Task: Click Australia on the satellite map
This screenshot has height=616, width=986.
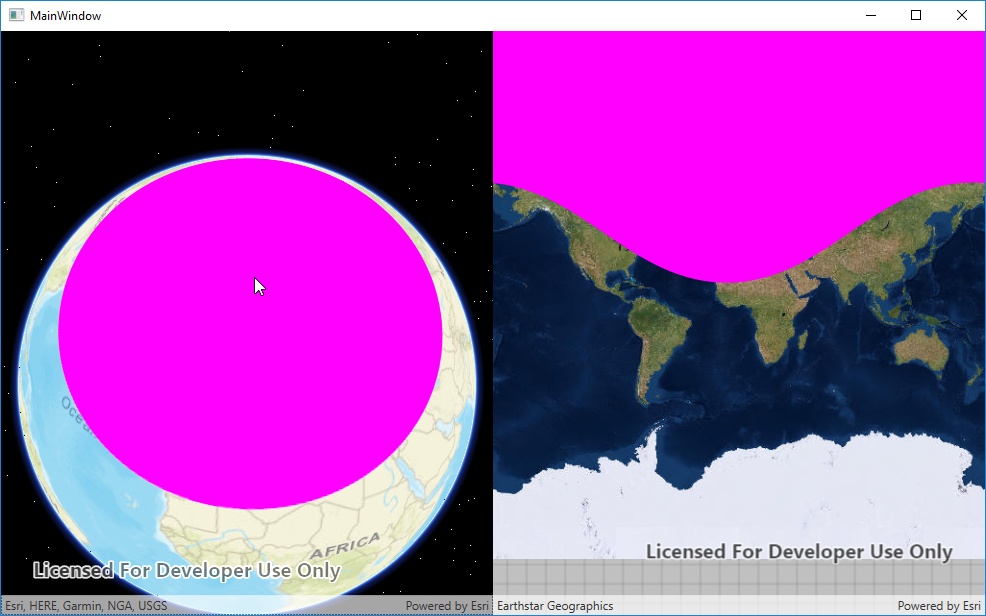Action: click(921, 352)
